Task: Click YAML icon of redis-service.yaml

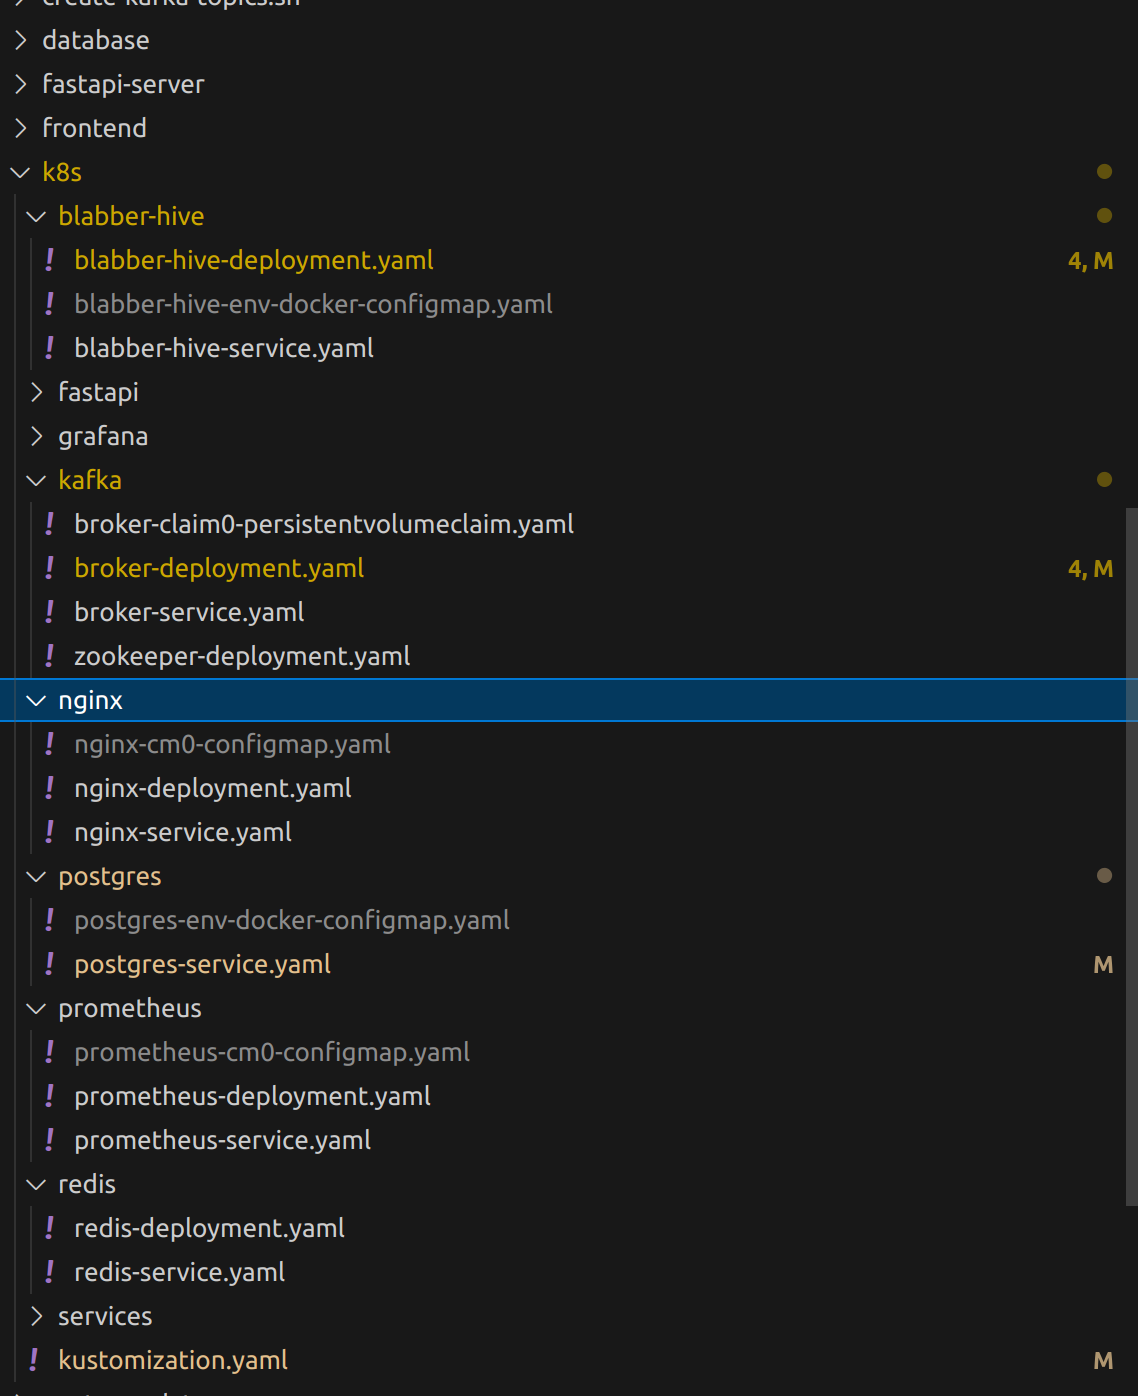Action: [50, 1272]
